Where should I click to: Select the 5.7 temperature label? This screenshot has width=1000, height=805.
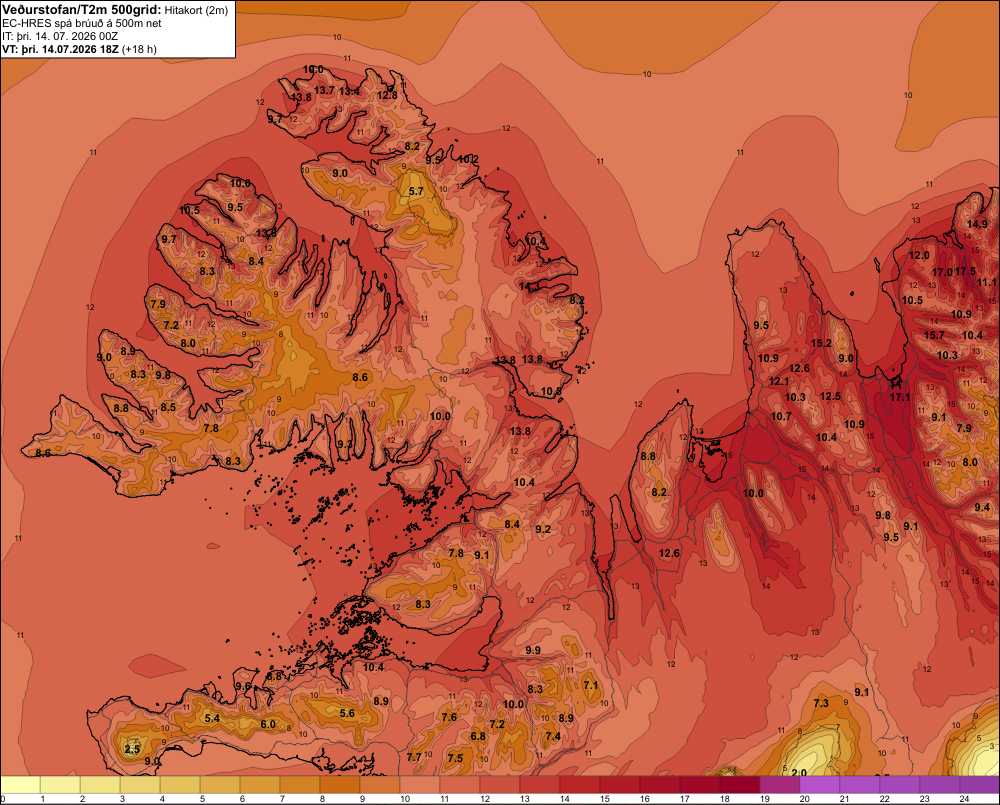(416, 191)
